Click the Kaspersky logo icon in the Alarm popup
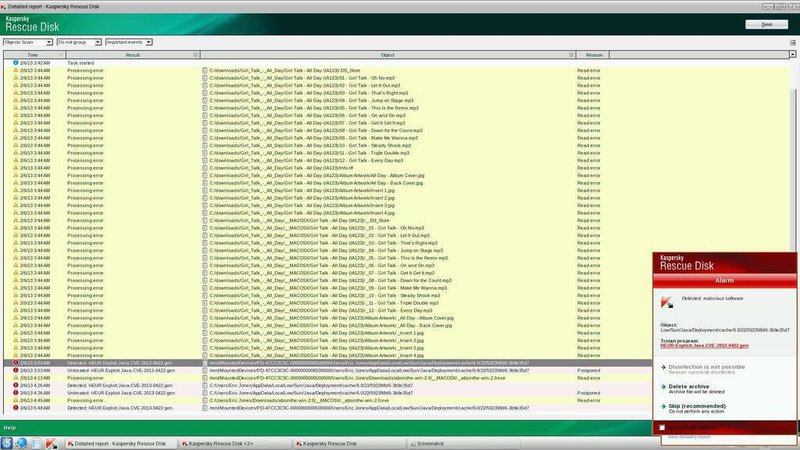 667,303
